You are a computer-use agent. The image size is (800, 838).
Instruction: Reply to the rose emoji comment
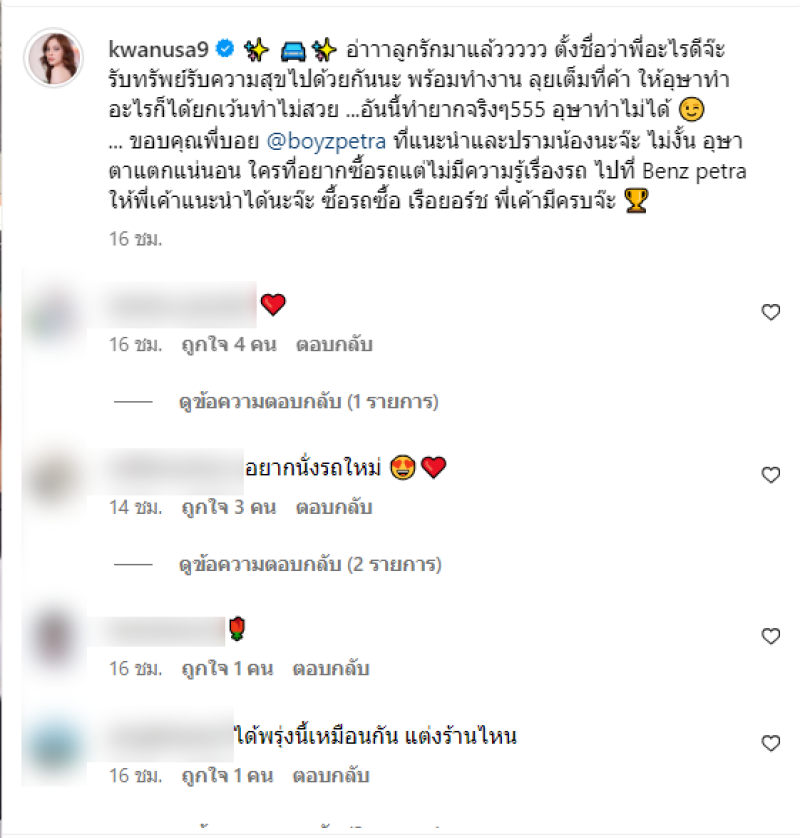[331, 669]
